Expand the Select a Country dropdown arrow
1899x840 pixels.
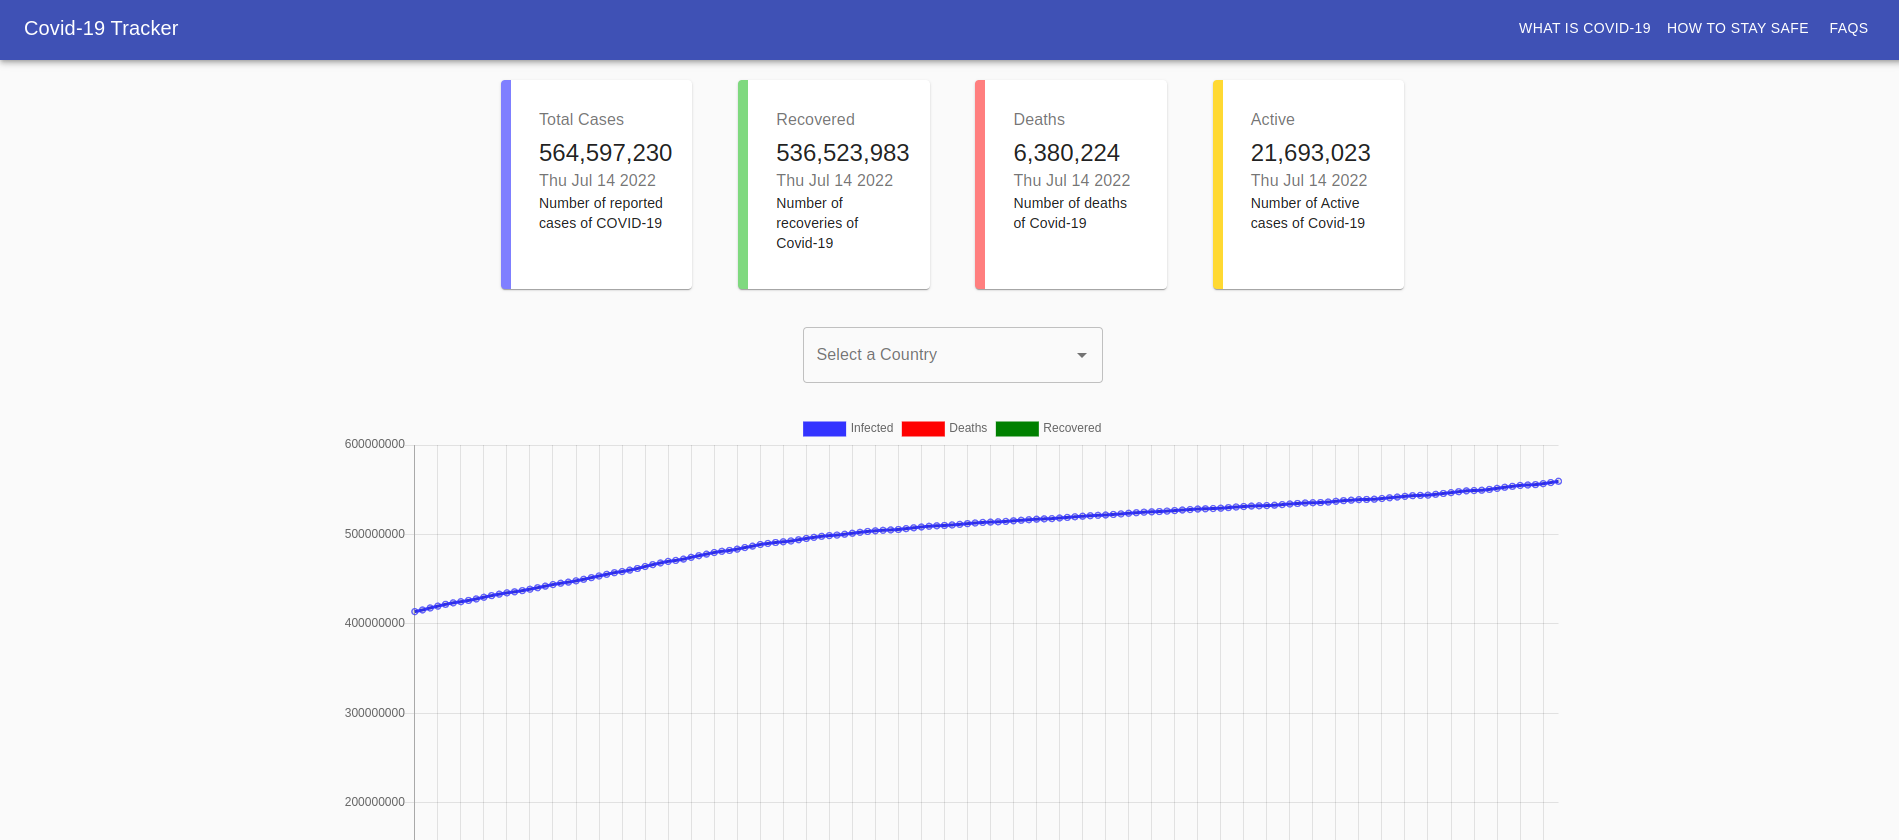(x=1081, y=355)
